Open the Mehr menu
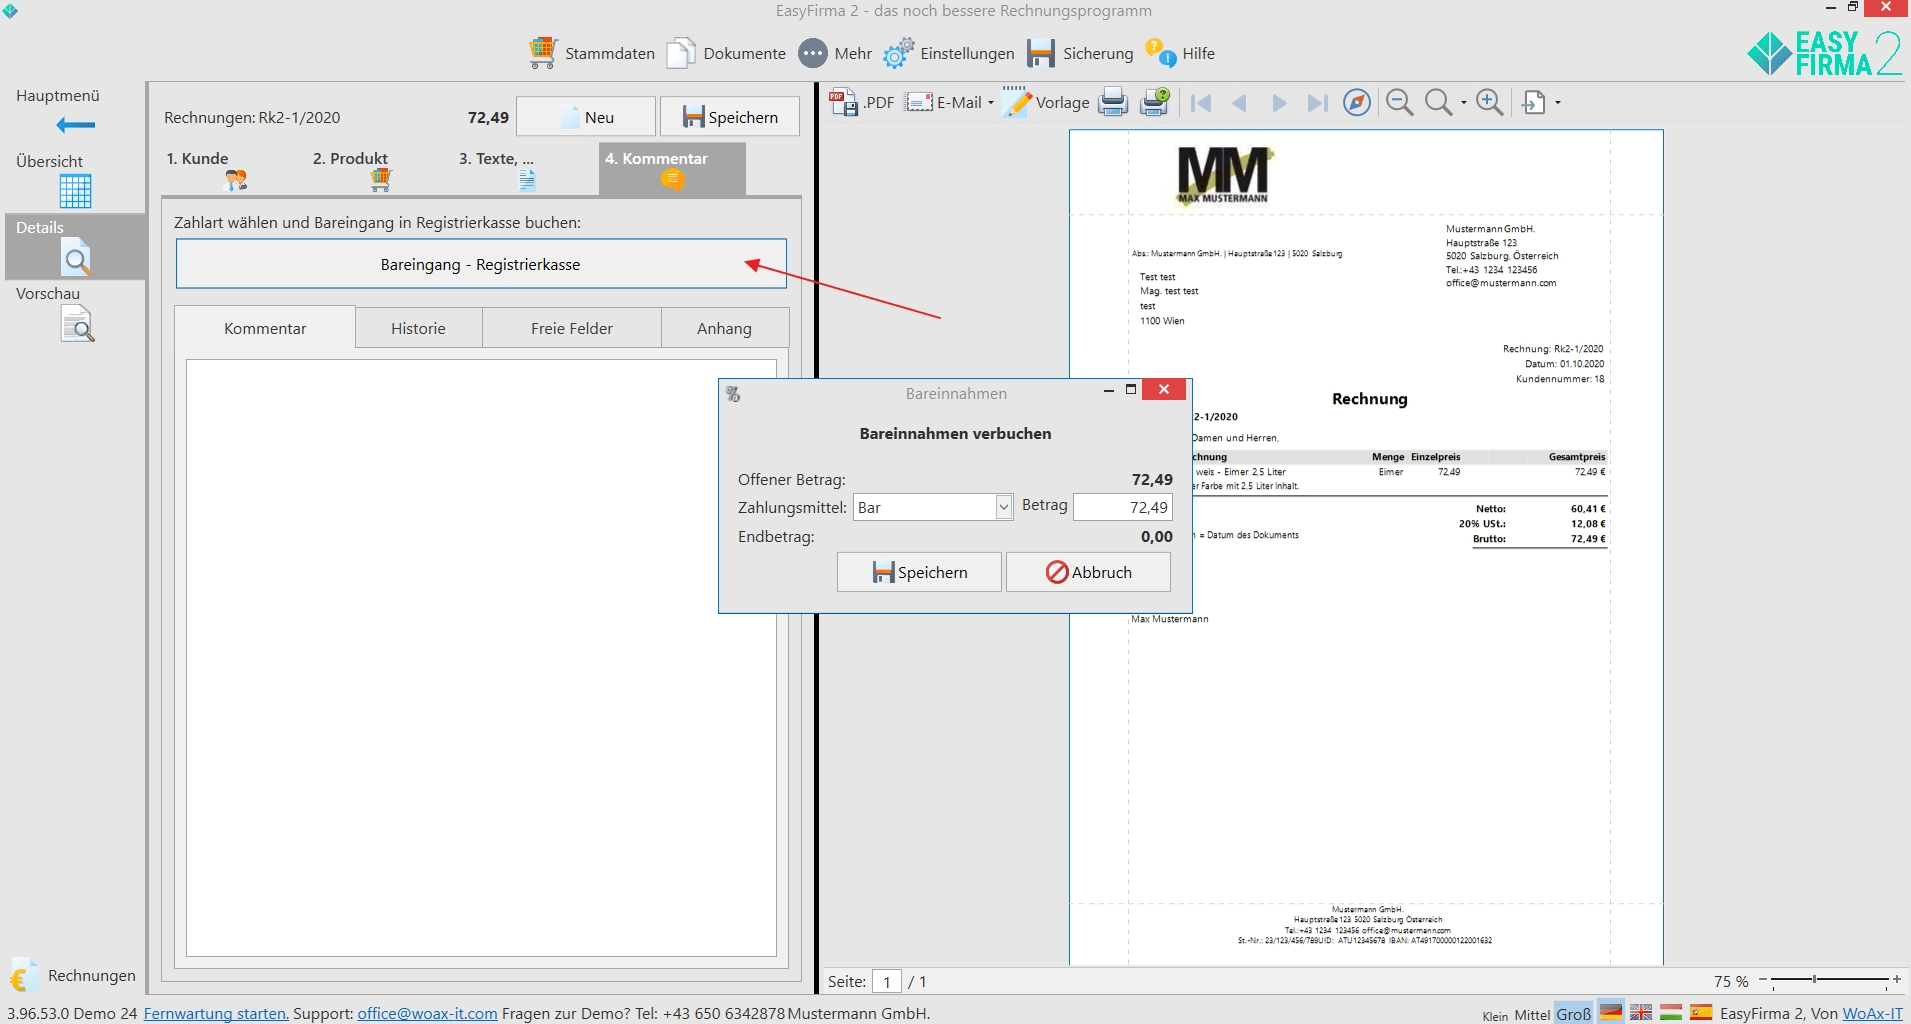 tap(835, 54)
